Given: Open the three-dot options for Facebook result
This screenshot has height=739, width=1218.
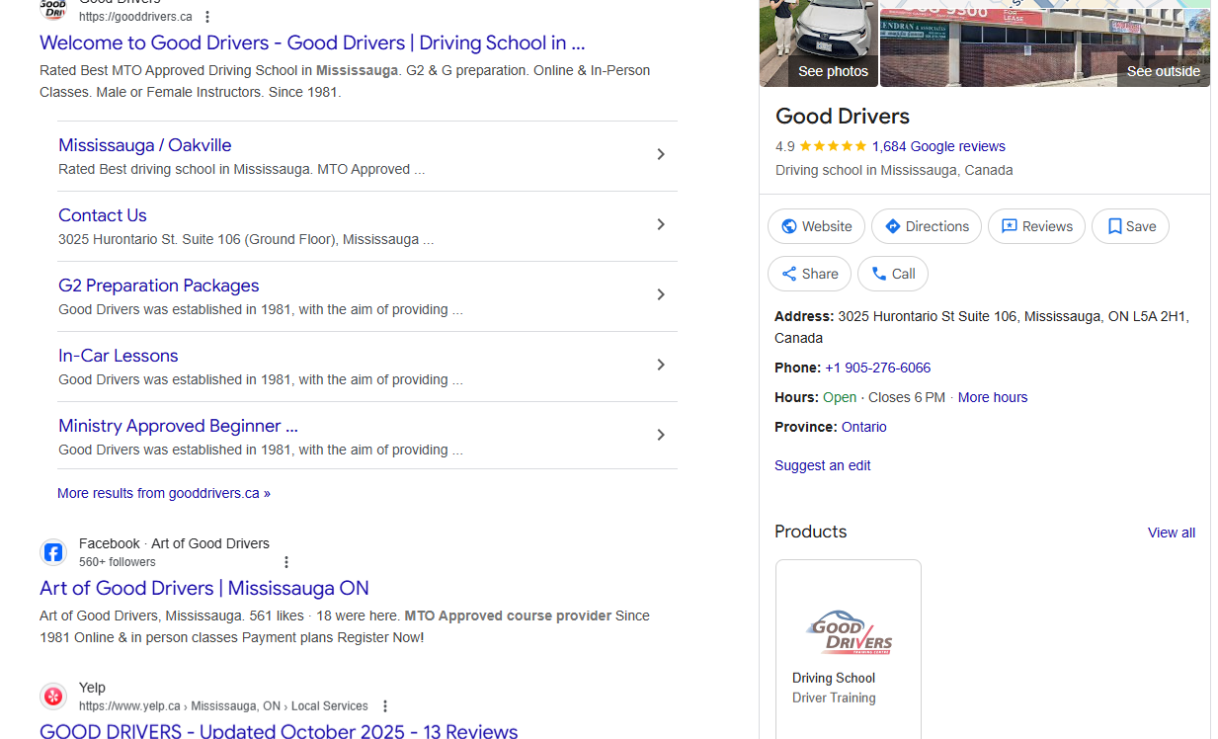Looking at the screenshot, I should [x=286, y=562].
